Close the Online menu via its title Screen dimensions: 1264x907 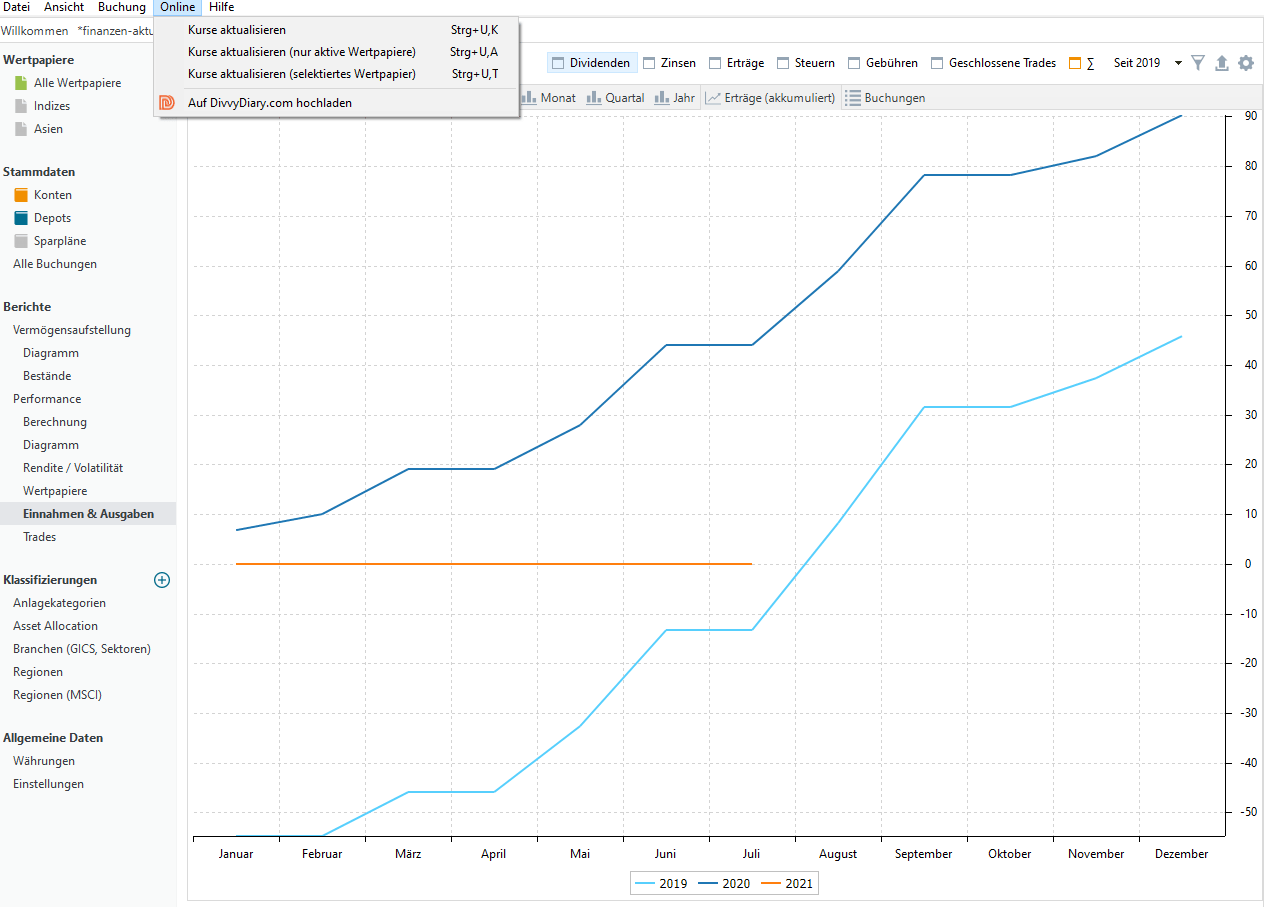pyautogui.click(x=178, y=7)
